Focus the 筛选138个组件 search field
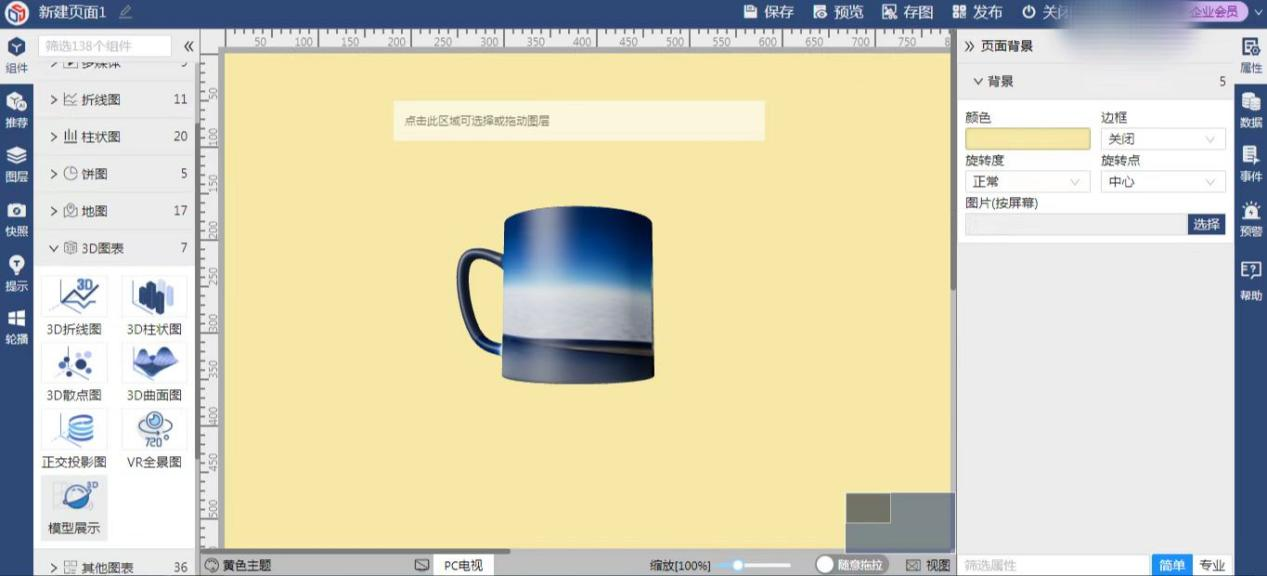 click(x=105, y=46)
